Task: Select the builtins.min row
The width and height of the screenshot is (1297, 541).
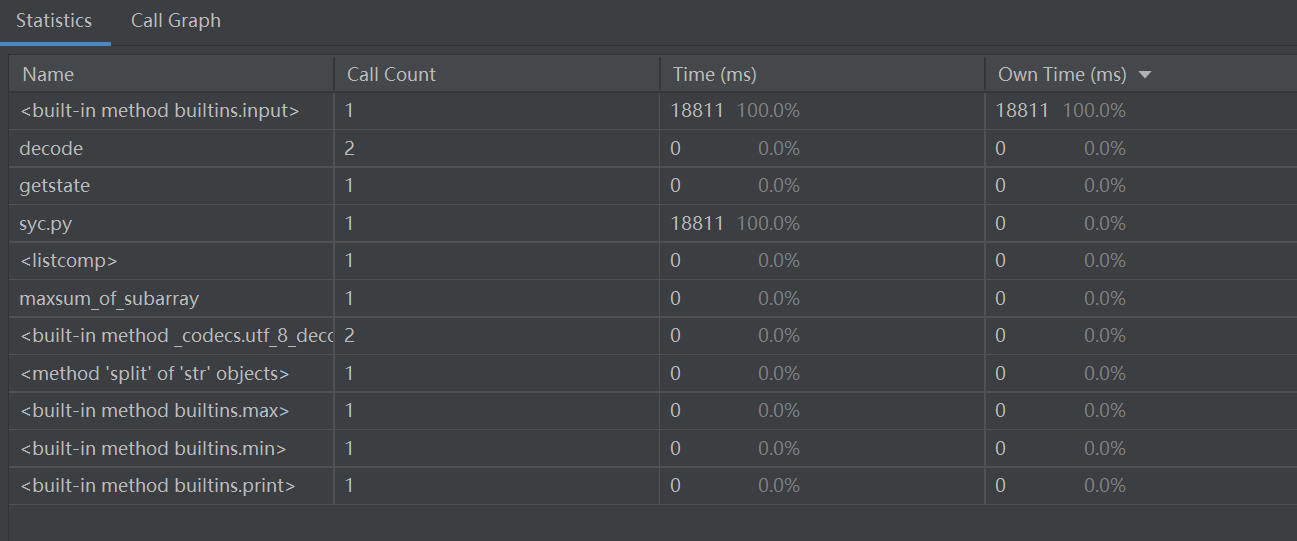Action: click(x=152, y=448)
